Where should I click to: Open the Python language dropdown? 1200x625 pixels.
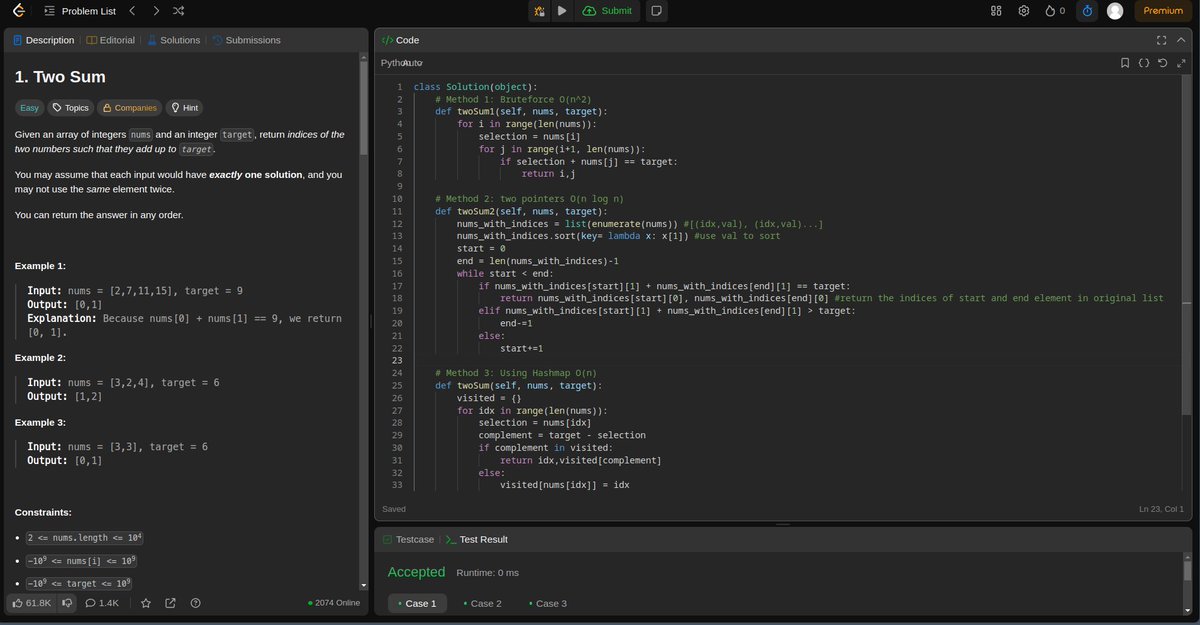tap(402, 63)
